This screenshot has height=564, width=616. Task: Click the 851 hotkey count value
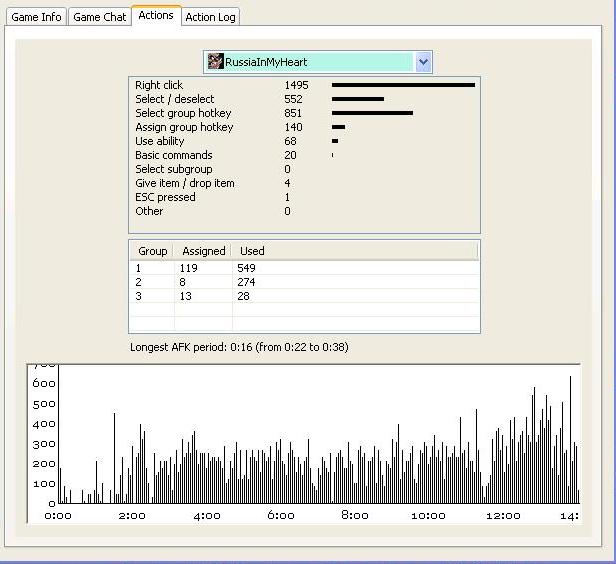[293, 113]
